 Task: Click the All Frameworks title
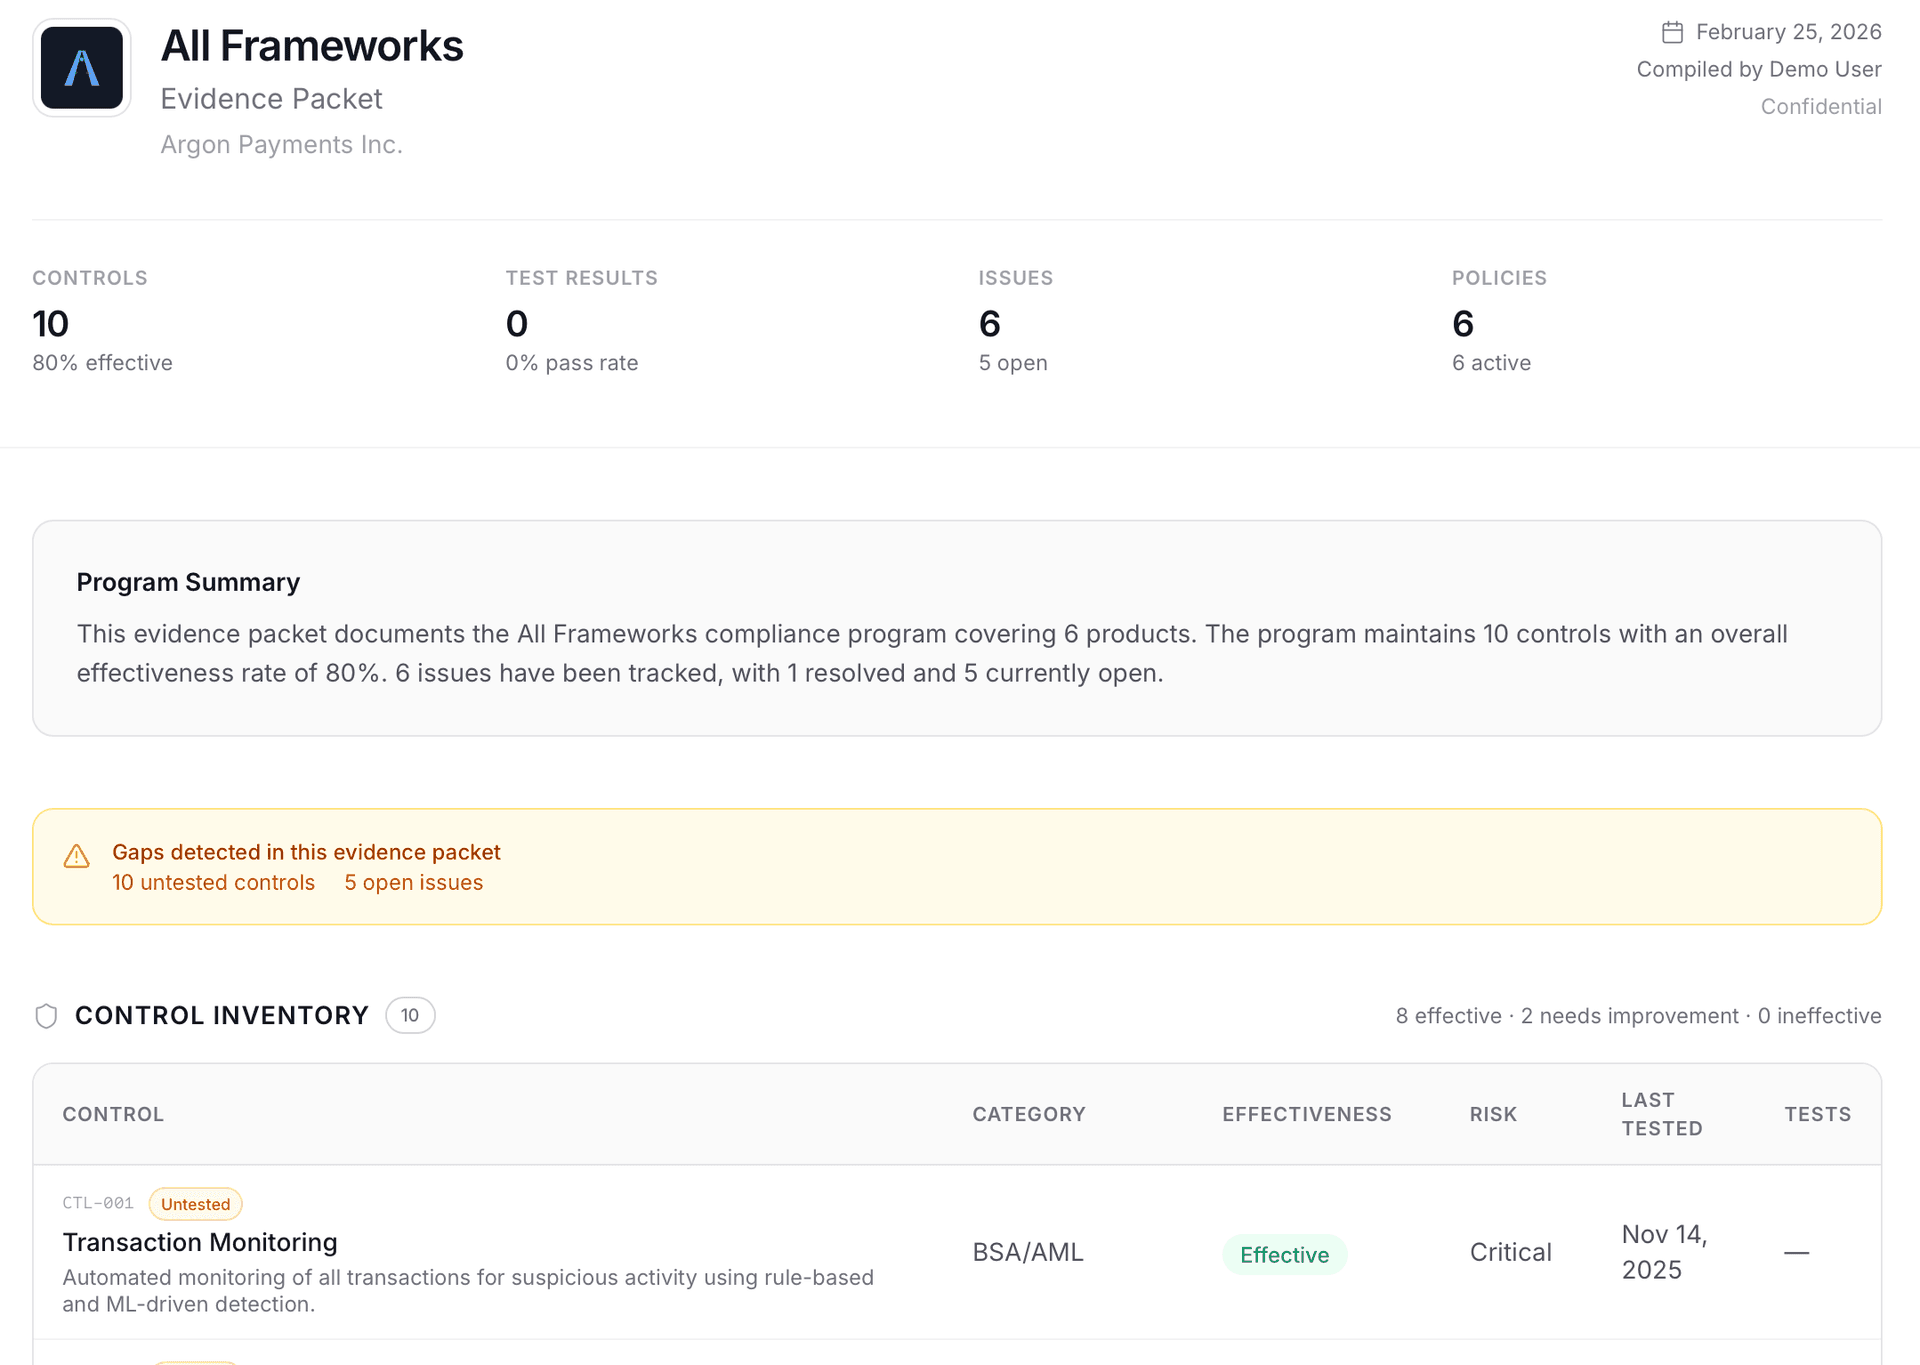[312, 46]
